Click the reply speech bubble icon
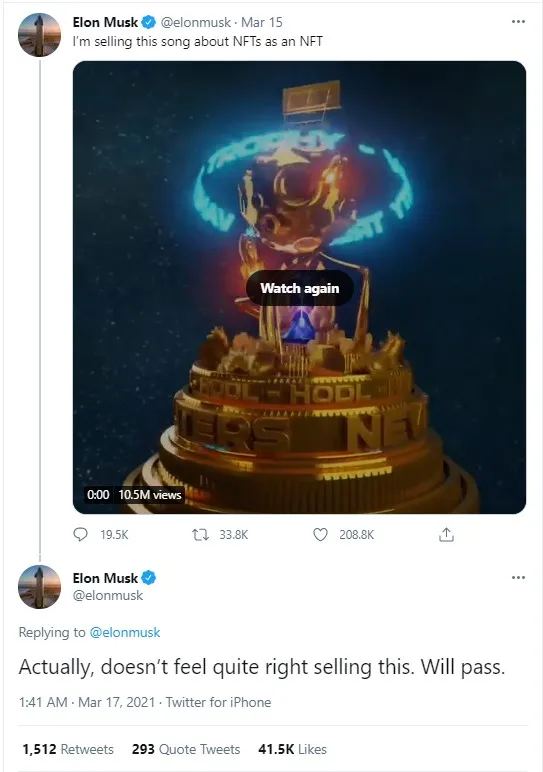This screenshot has height=772, width=543. pos(80,534)
